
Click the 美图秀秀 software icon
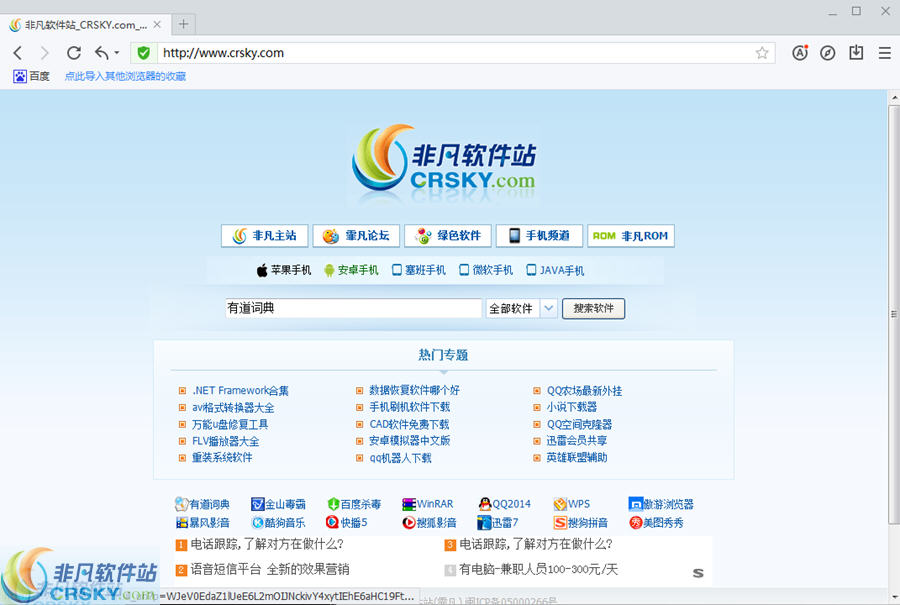pos(635,523)
